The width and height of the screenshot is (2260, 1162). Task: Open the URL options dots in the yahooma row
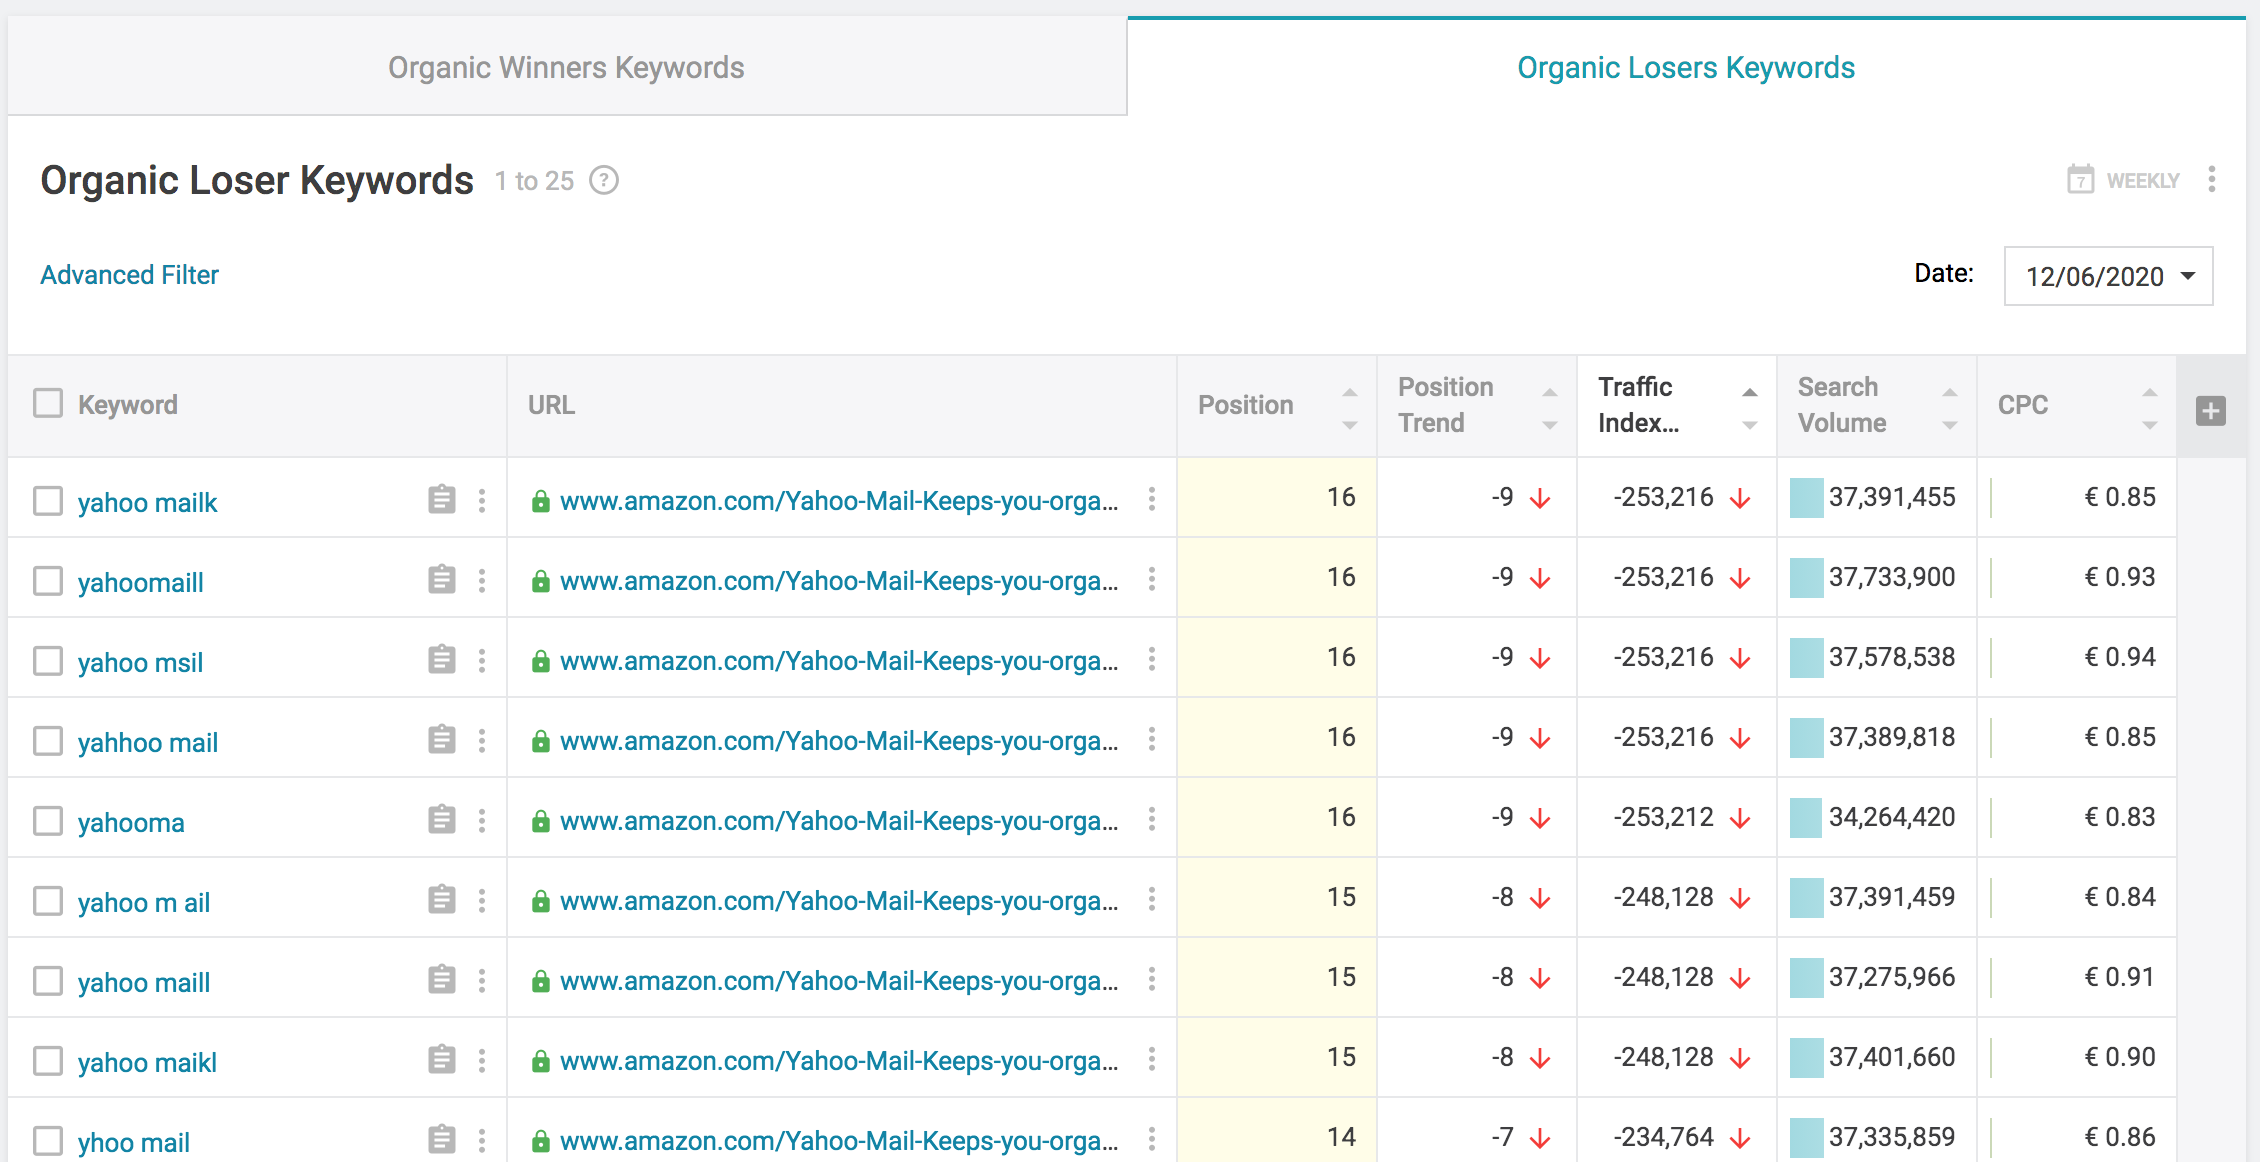1152,819
